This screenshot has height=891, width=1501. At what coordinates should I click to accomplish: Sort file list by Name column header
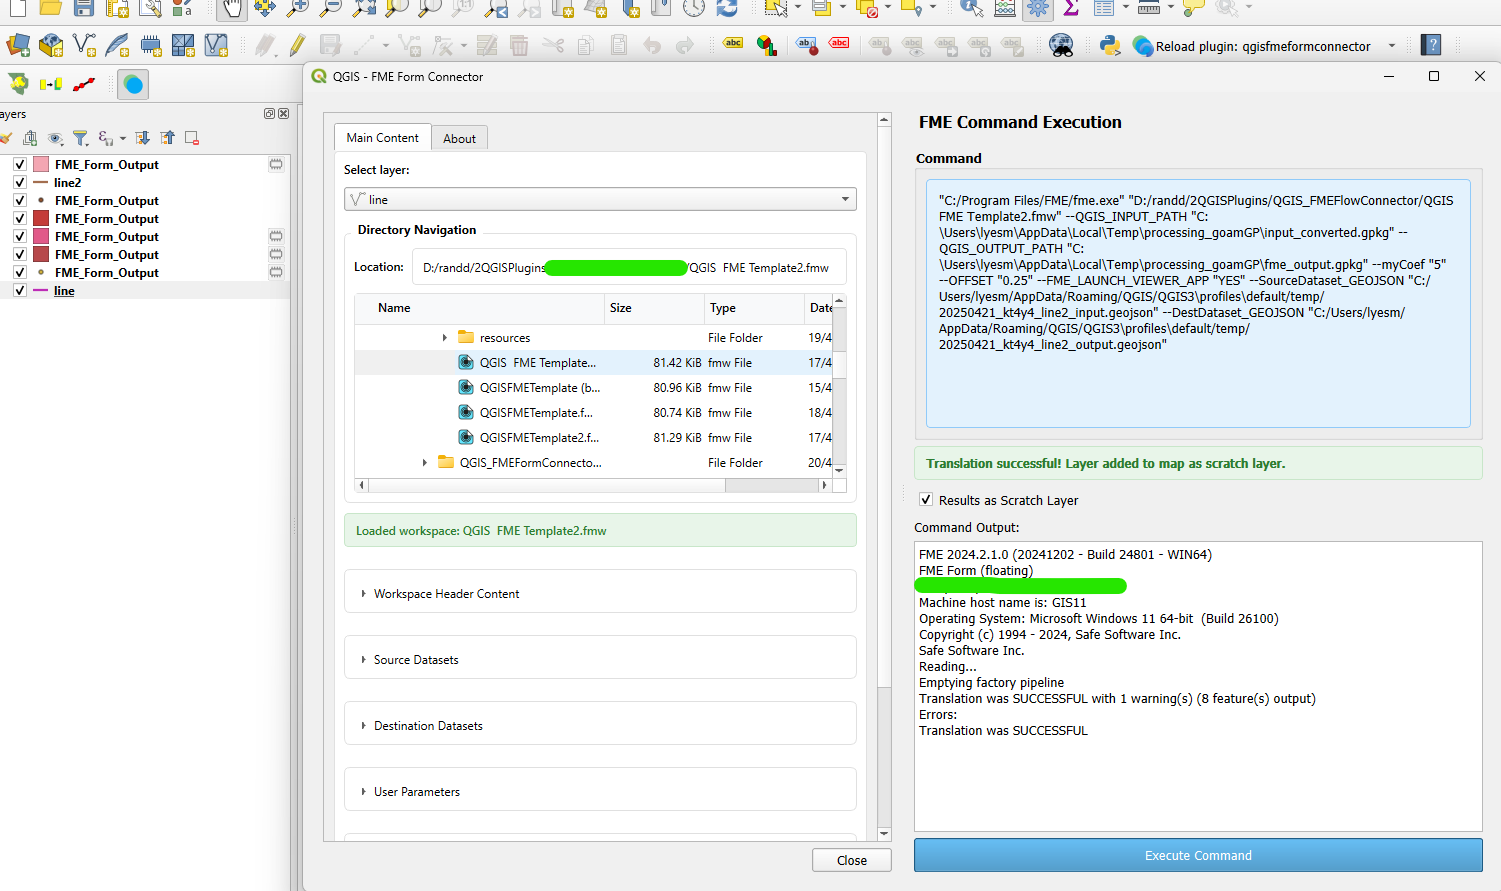point(479,308)
